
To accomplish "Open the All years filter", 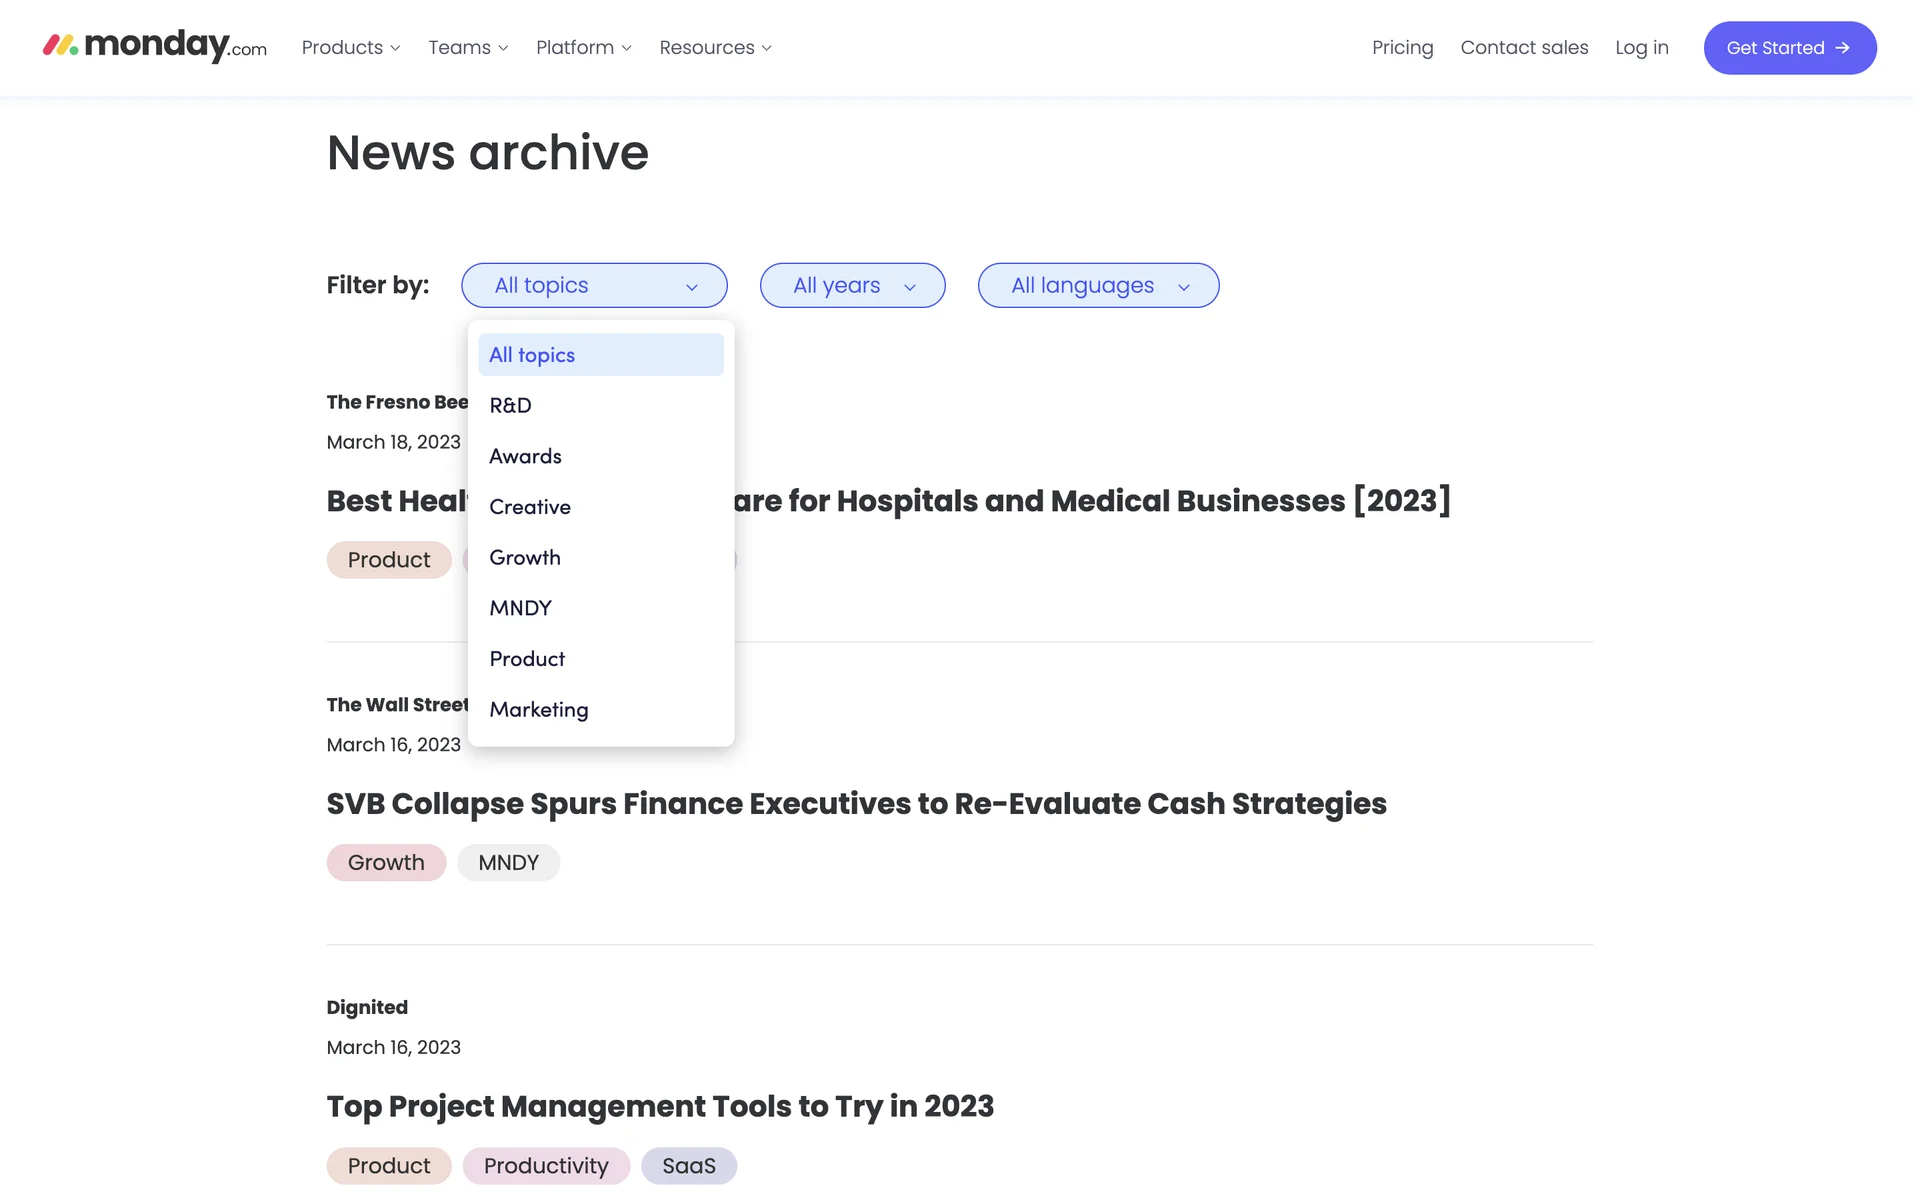I will pyautogui.click(x=852, y=286).
